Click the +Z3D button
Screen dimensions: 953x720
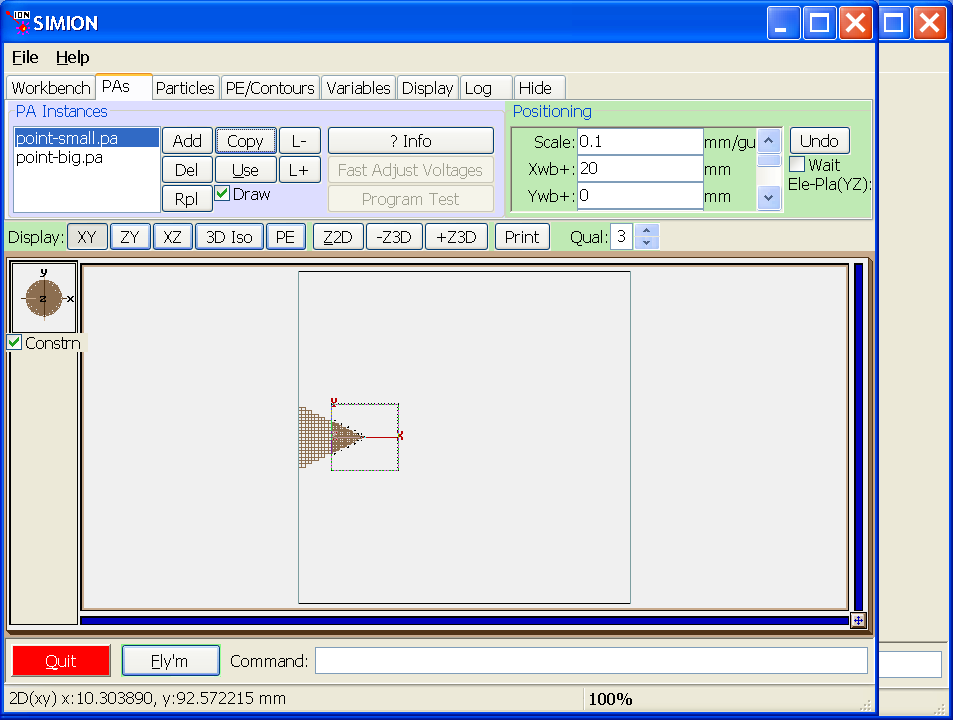456,237
